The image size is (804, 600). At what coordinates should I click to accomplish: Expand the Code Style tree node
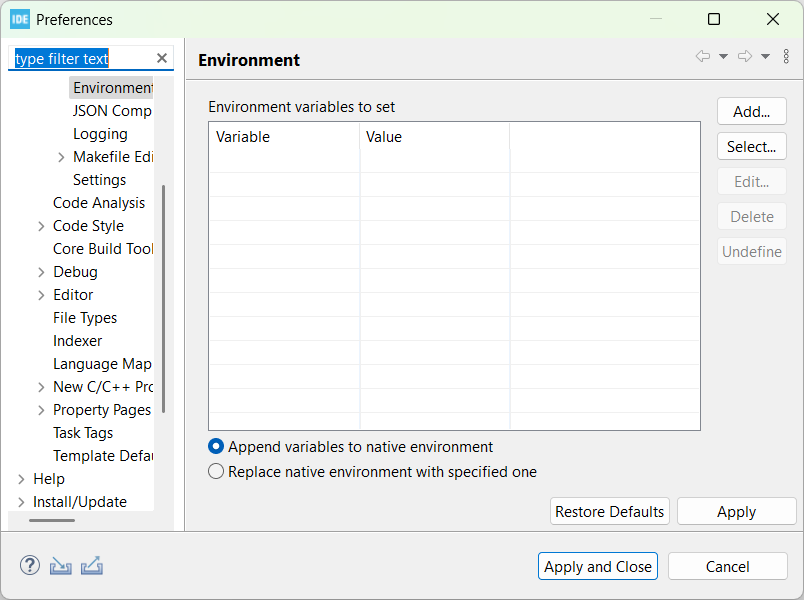[41, 226]
